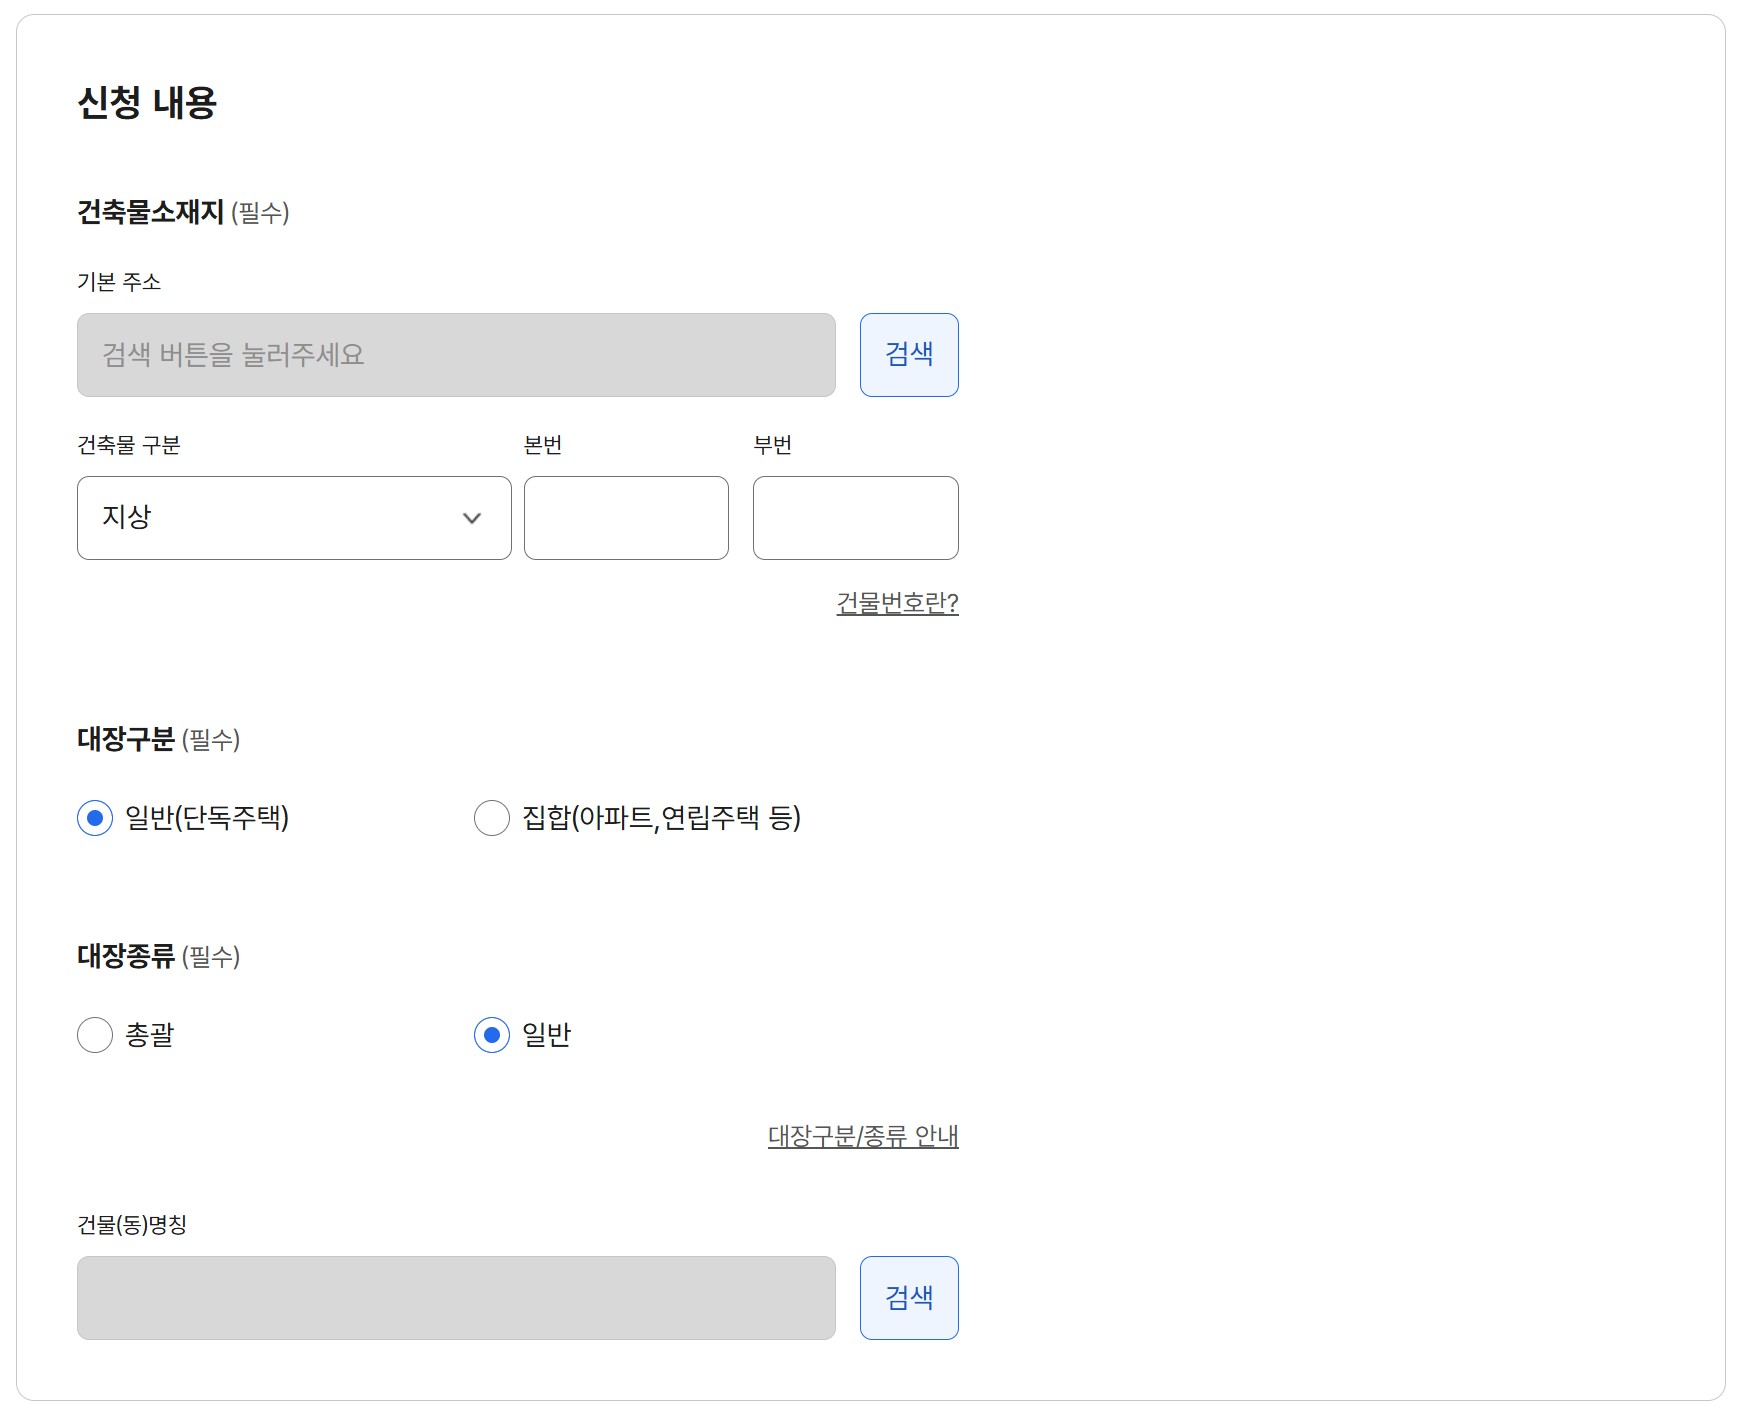Click the 대장종류 (필수) label
The image size is (1743, 1419).
[x=159, y=956]
